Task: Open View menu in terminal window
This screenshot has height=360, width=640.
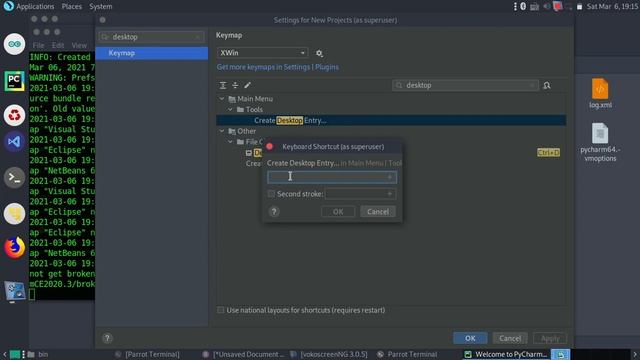Action: click(79, 45)
